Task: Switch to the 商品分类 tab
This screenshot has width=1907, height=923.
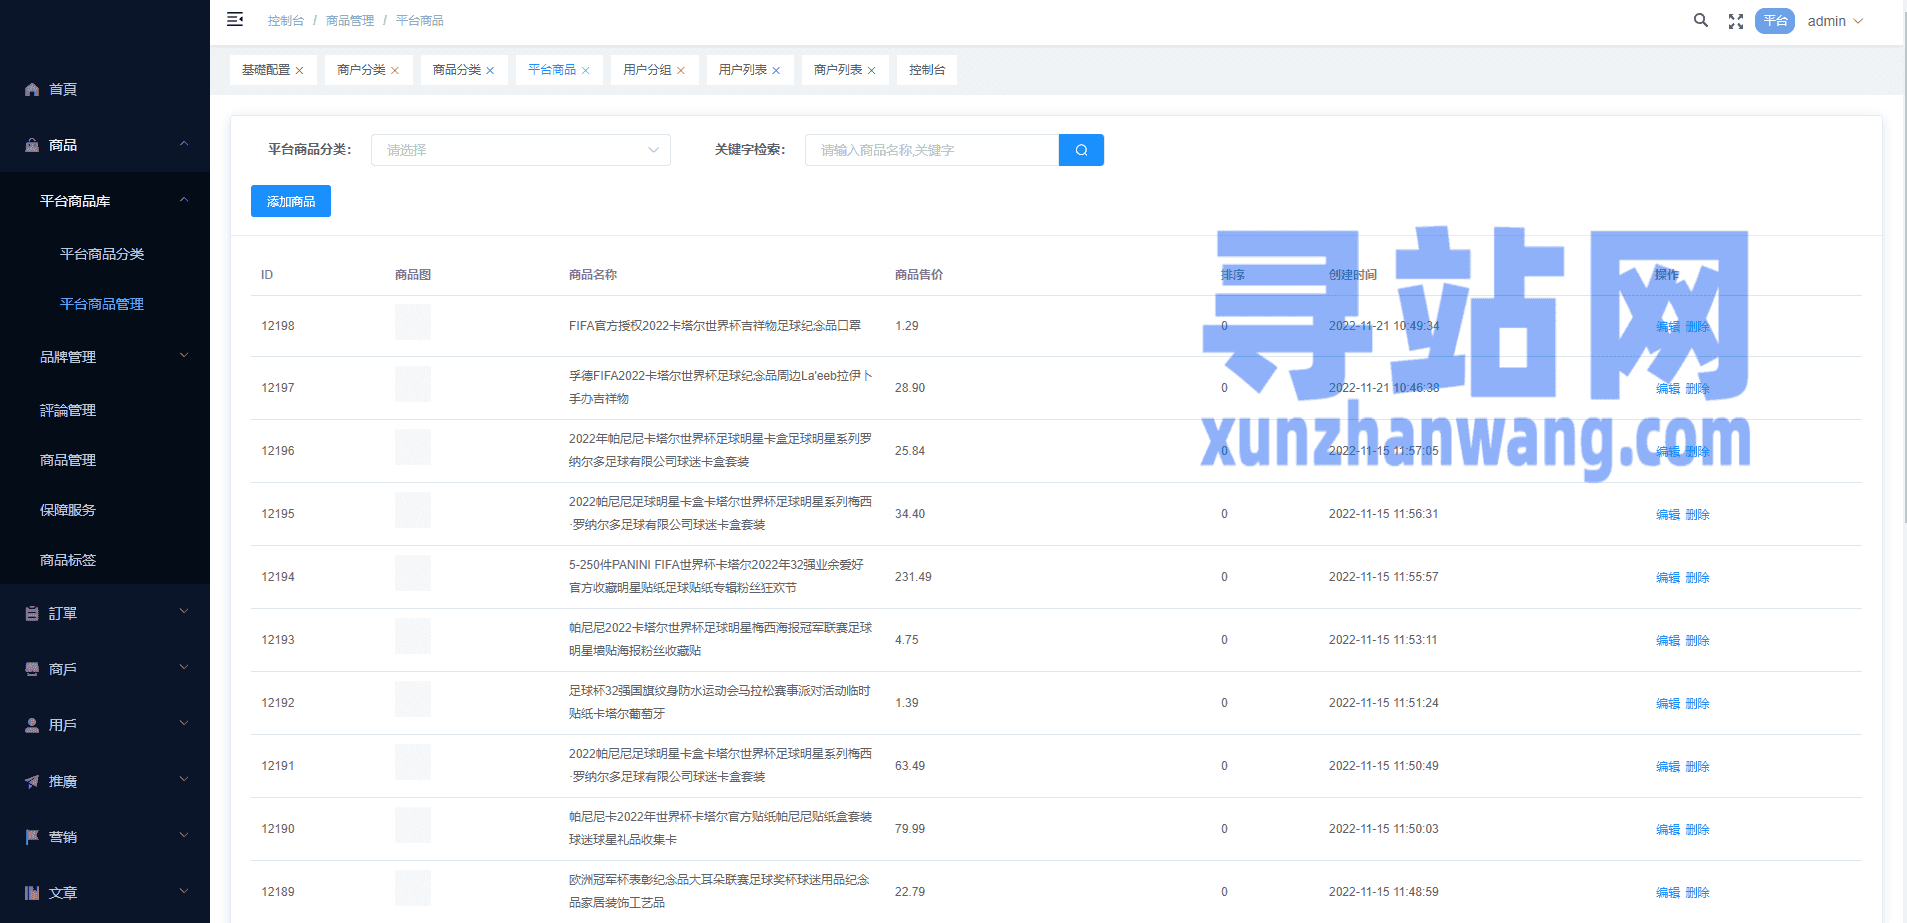Action: [456, 70]
